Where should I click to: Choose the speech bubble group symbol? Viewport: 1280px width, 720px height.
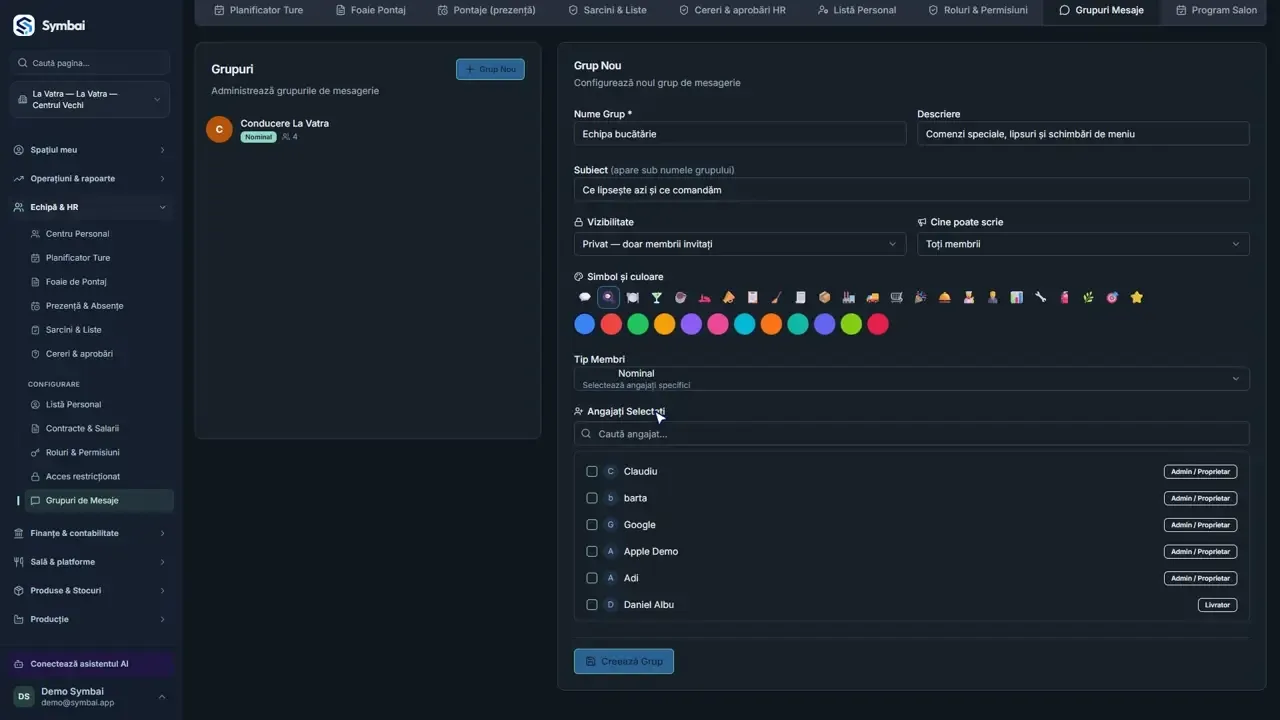click(x=585, y=297)
